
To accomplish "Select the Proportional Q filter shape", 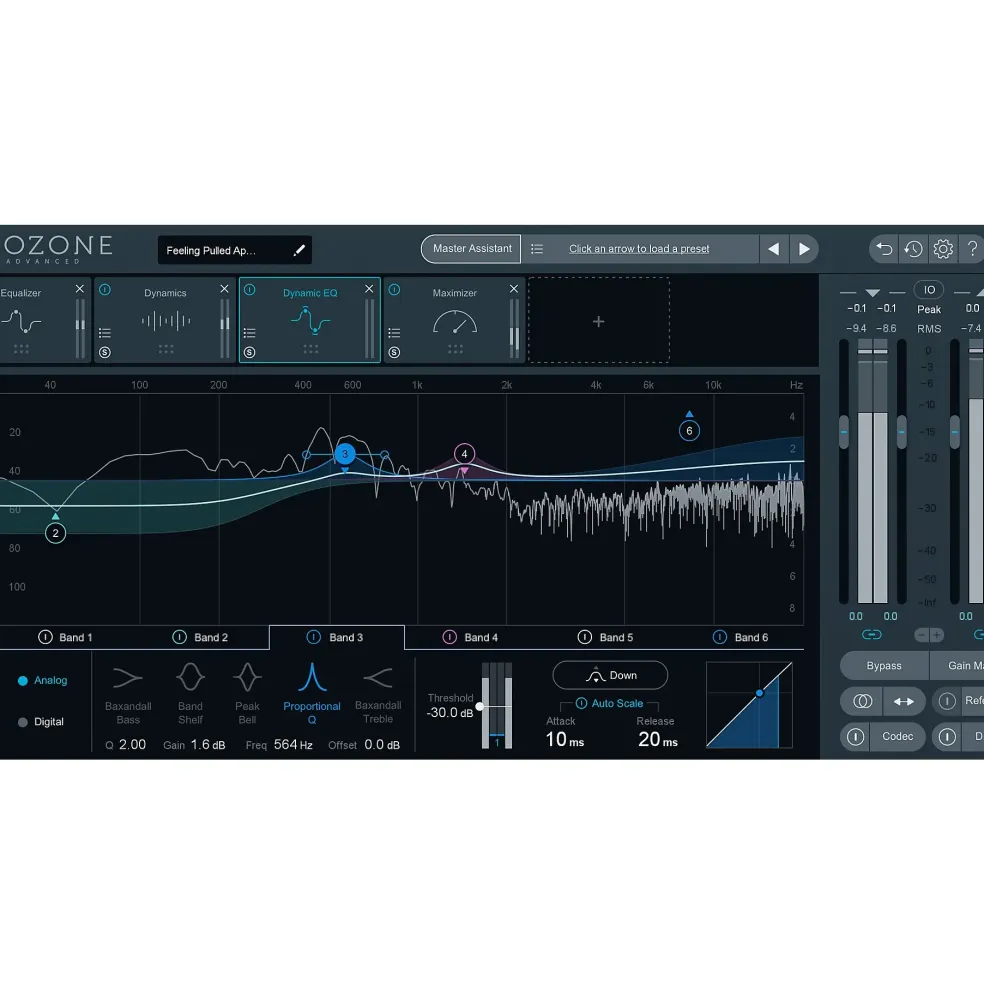I will click(x=312, y=695).
